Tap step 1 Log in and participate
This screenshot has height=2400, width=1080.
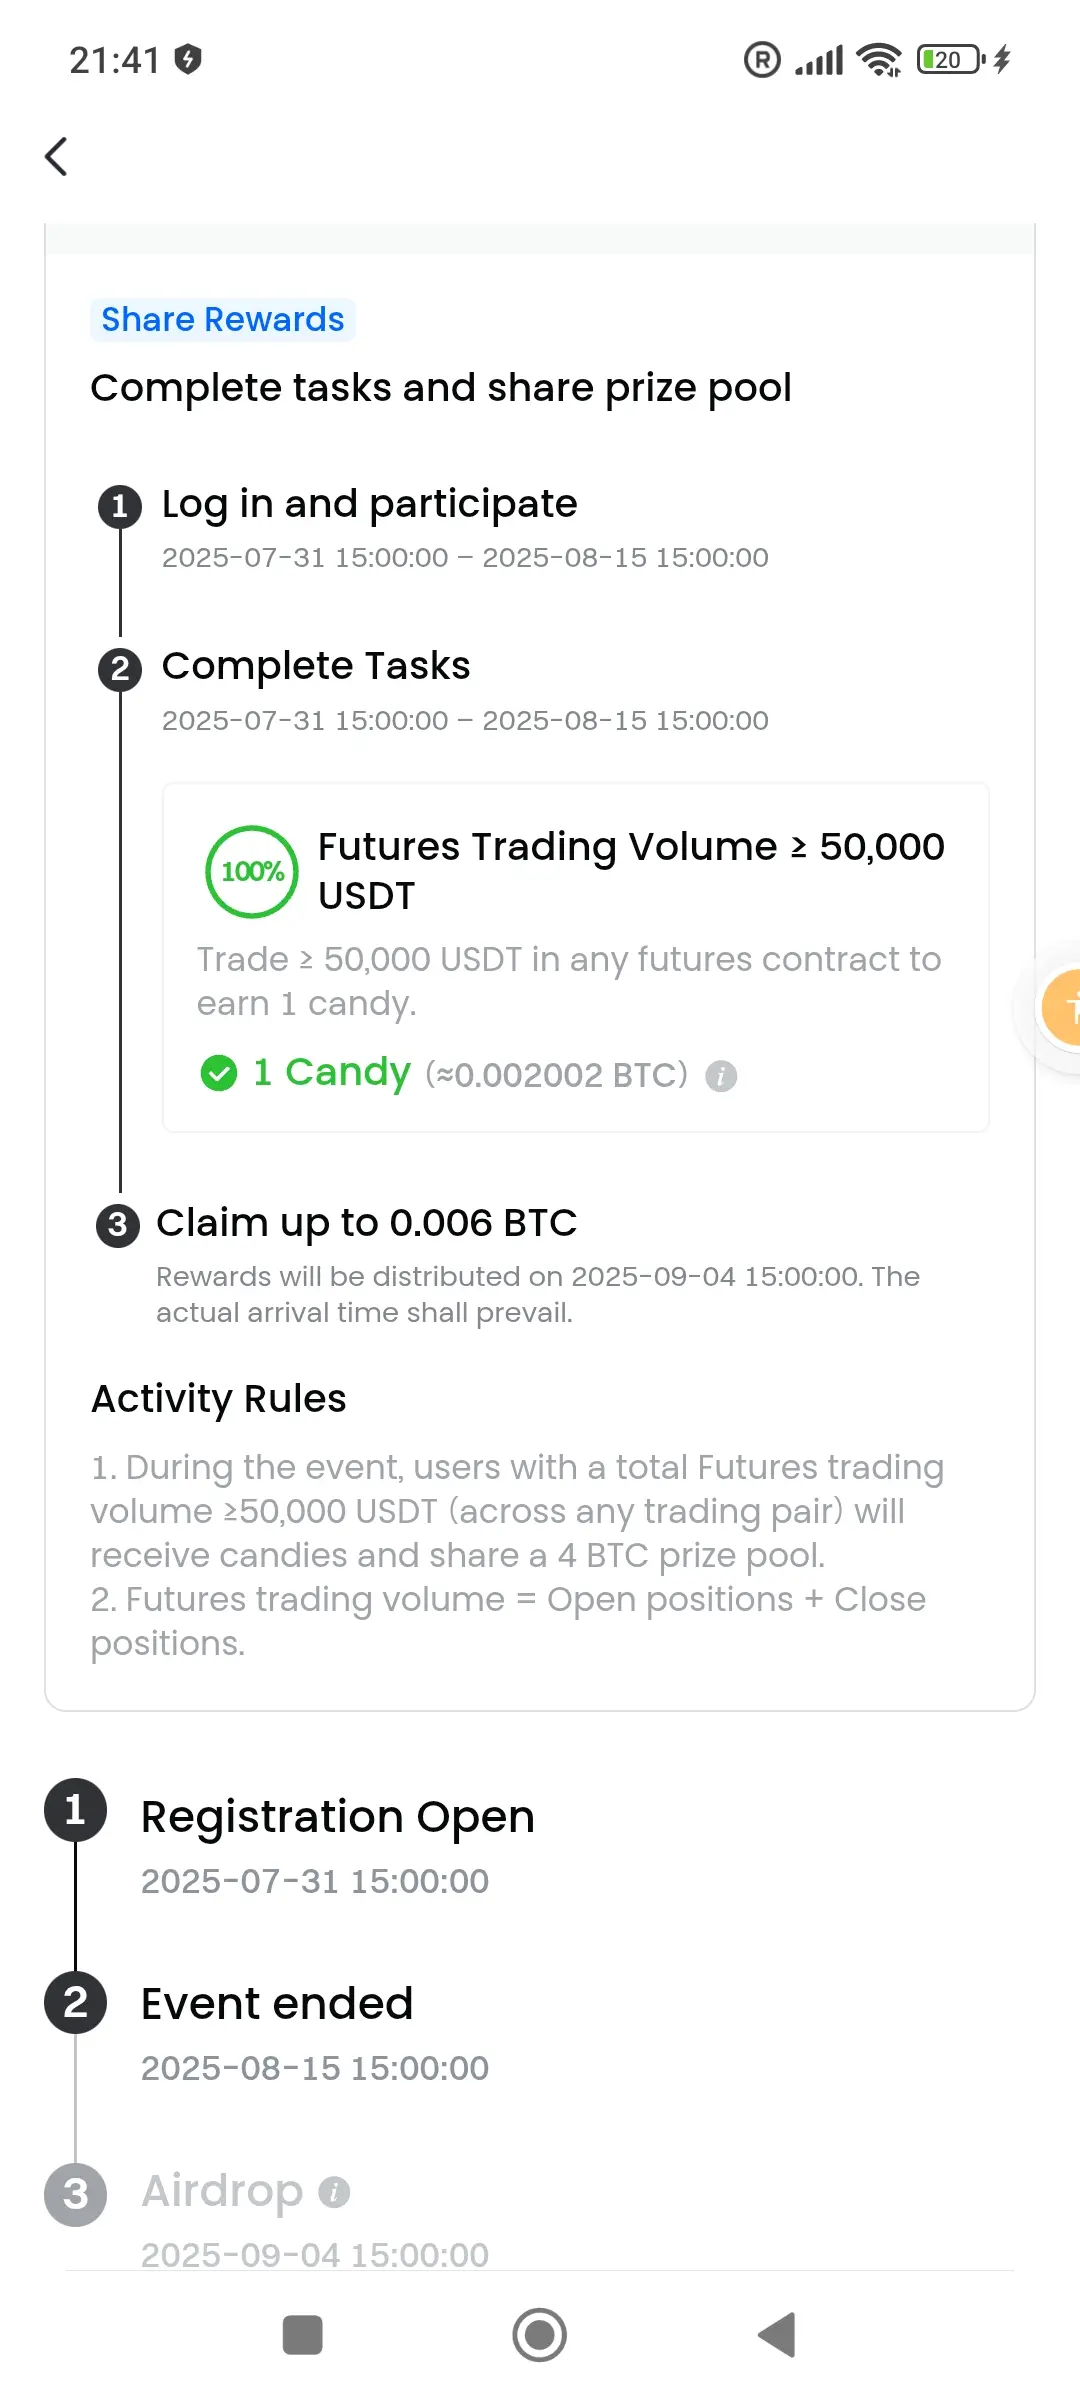pyautogui.click(x=369, y=504)
